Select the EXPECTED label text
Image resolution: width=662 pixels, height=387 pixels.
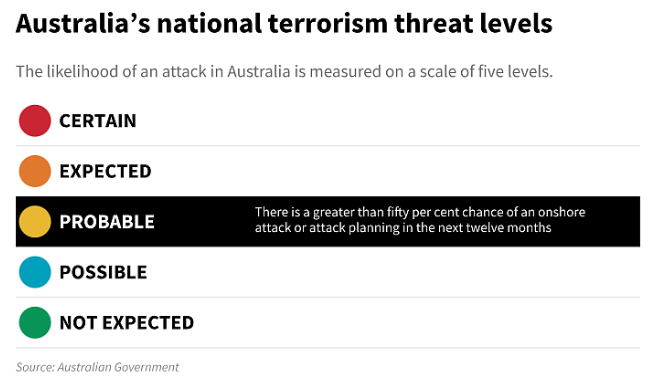106,171
